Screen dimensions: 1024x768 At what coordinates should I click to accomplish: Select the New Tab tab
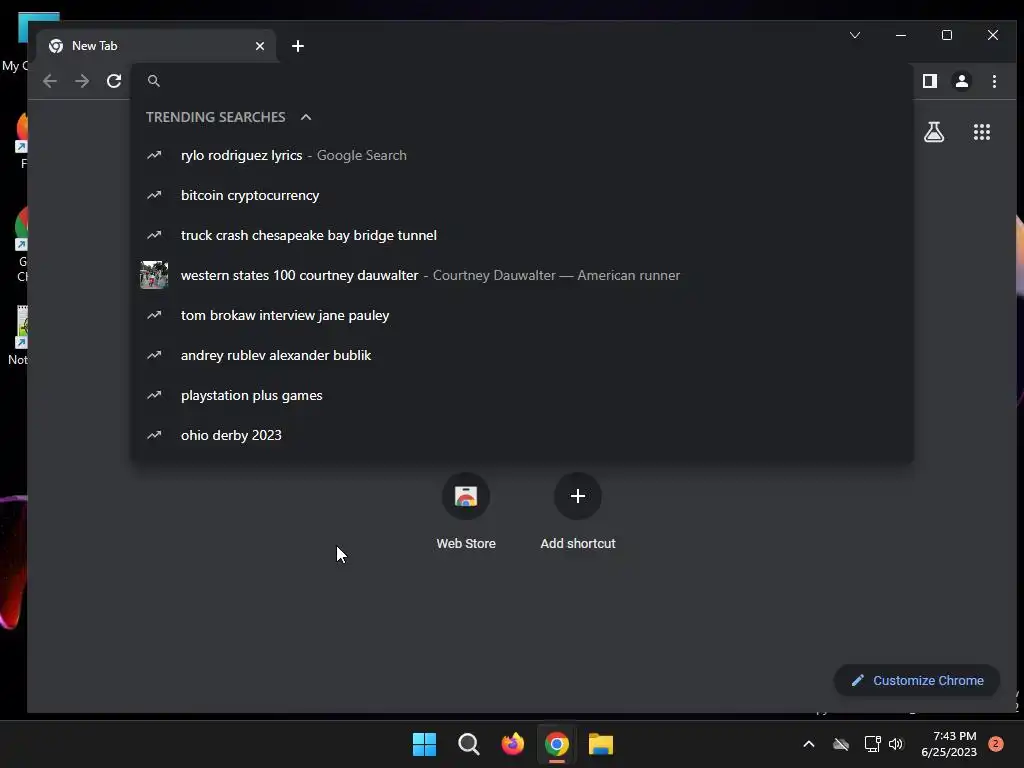[x=157, y=46]
